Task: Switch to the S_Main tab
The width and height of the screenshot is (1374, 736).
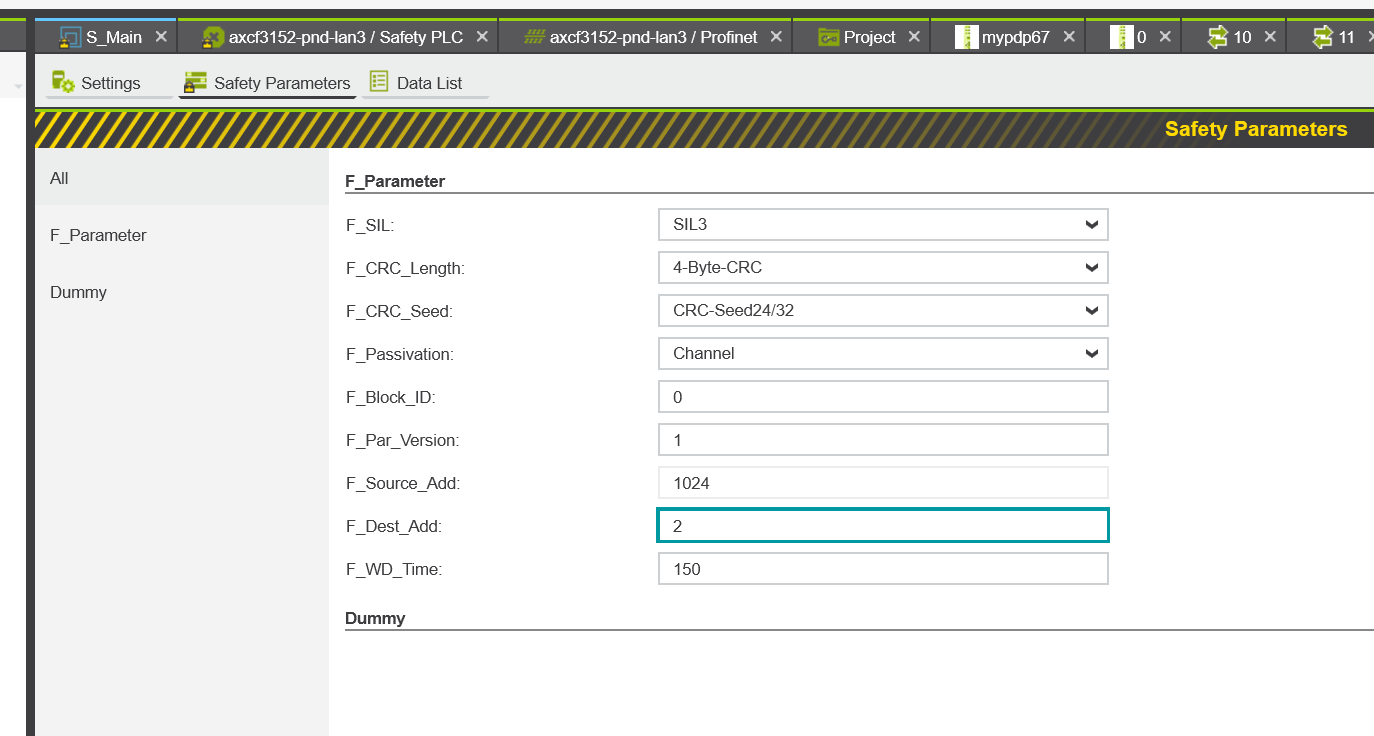Action: coord(106,37)
